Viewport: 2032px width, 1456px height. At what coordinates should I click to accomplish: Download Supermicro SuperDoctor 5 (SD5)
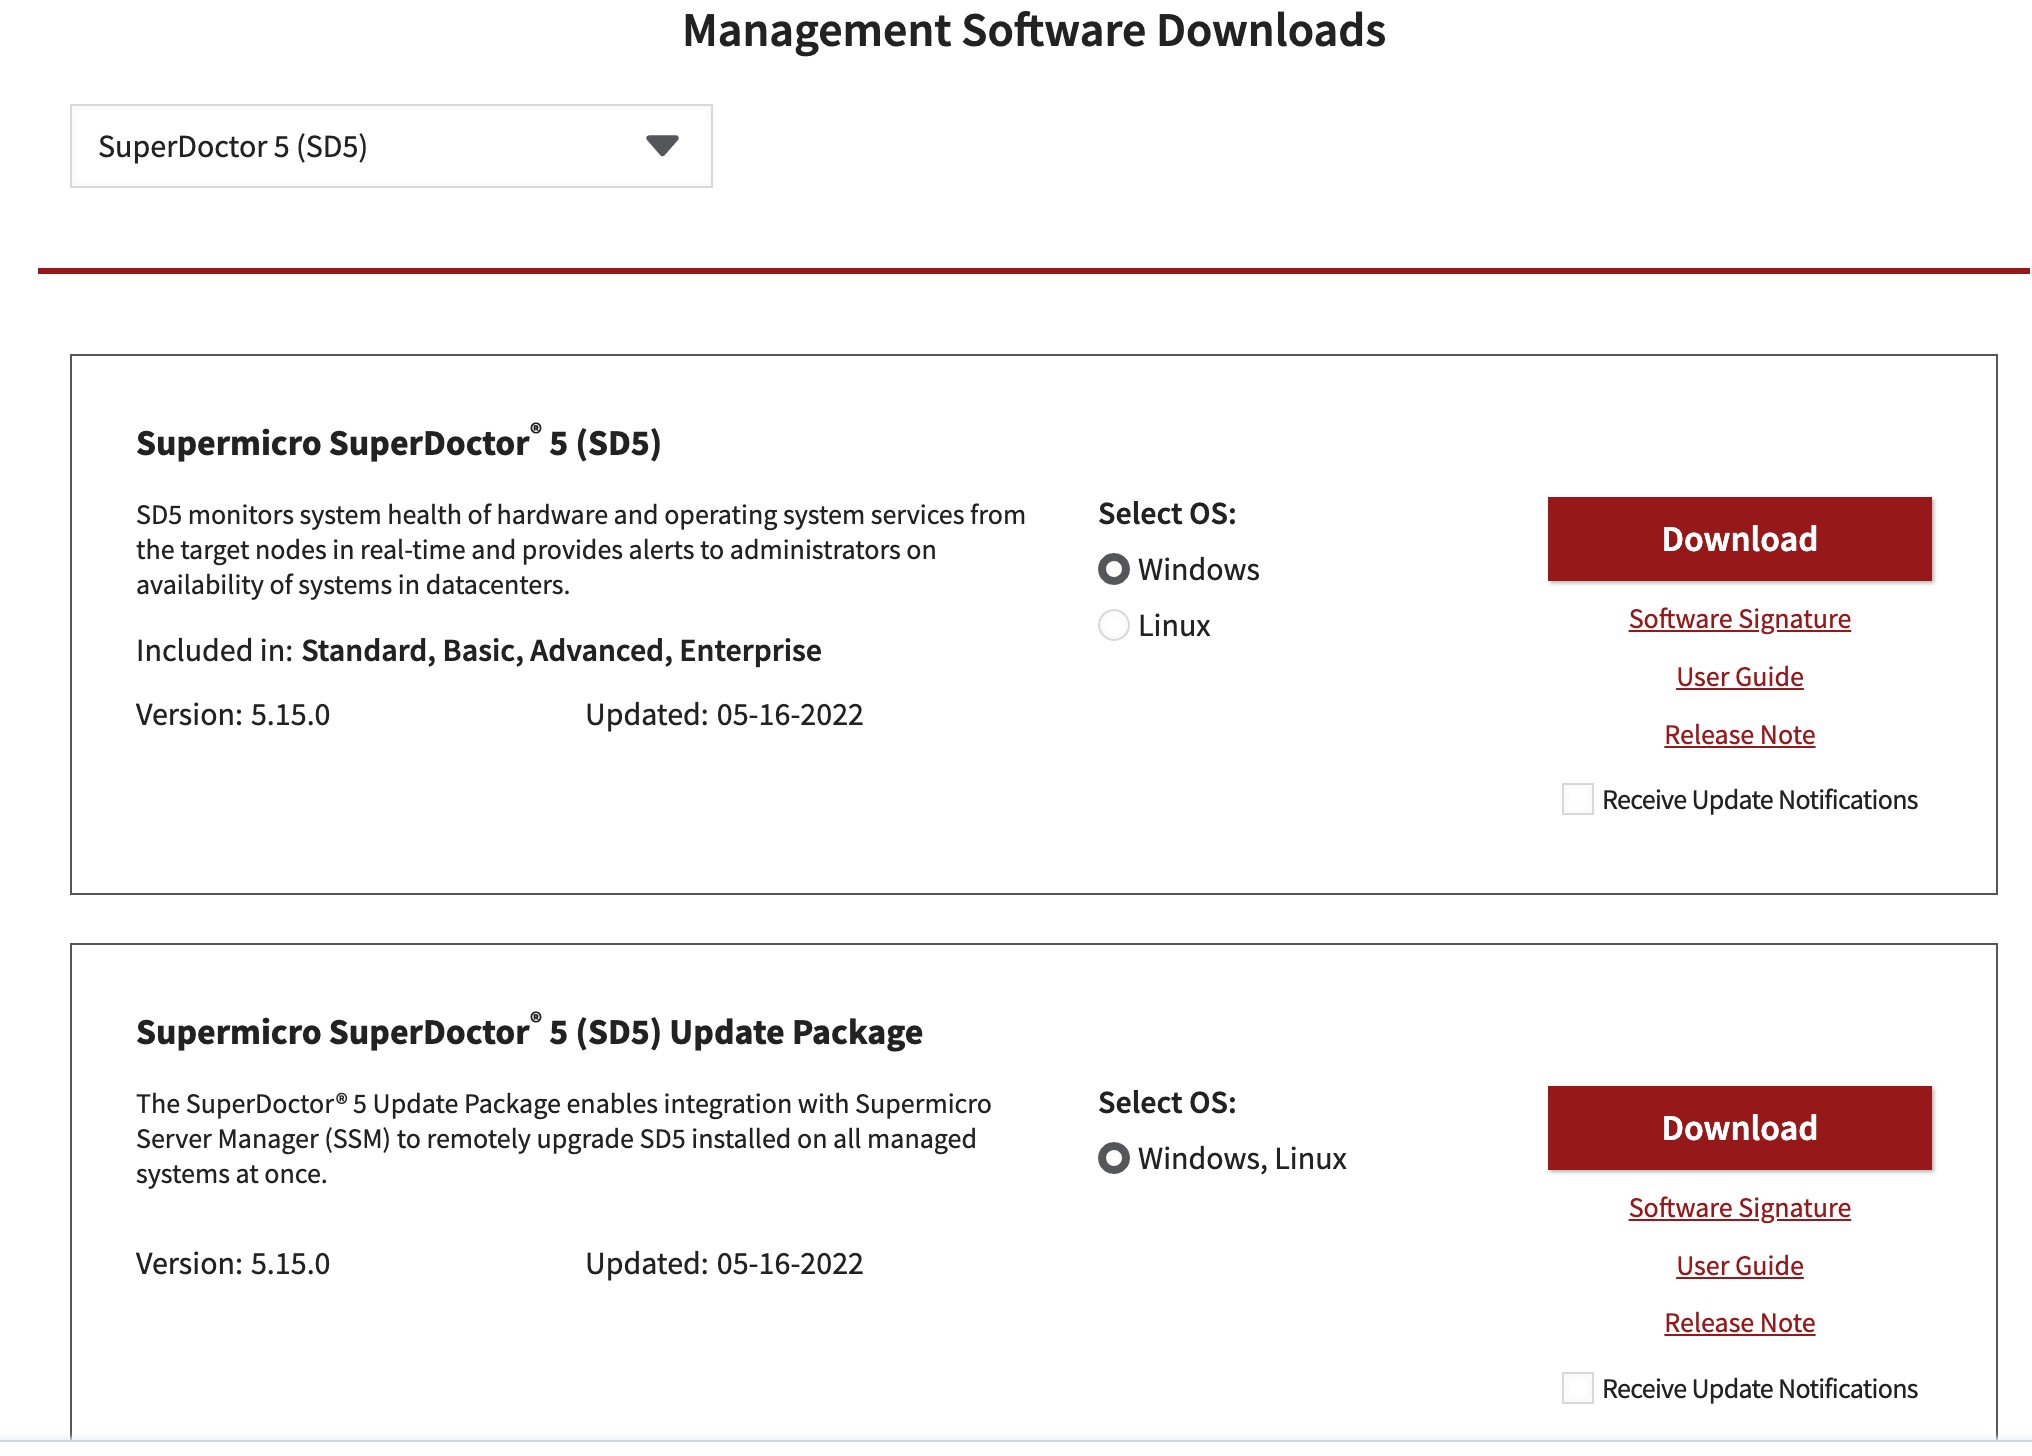(x=1739, y=539)
